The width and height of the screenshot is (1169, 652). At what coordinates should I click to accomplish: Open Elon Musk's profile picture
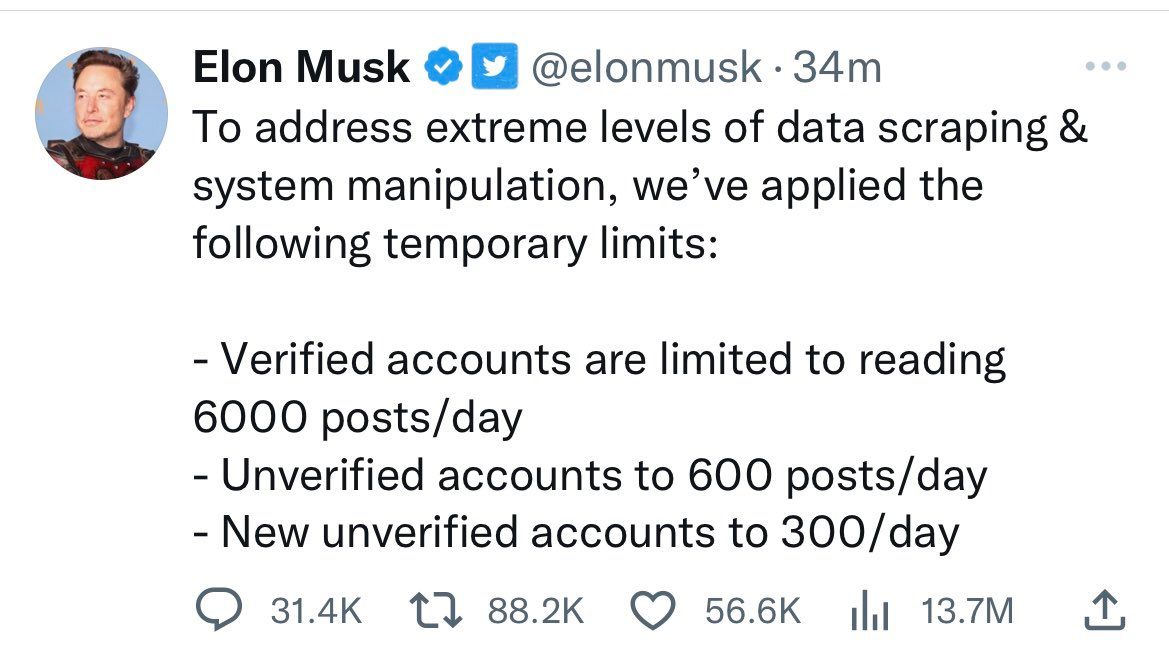click(x=101, y=113)
